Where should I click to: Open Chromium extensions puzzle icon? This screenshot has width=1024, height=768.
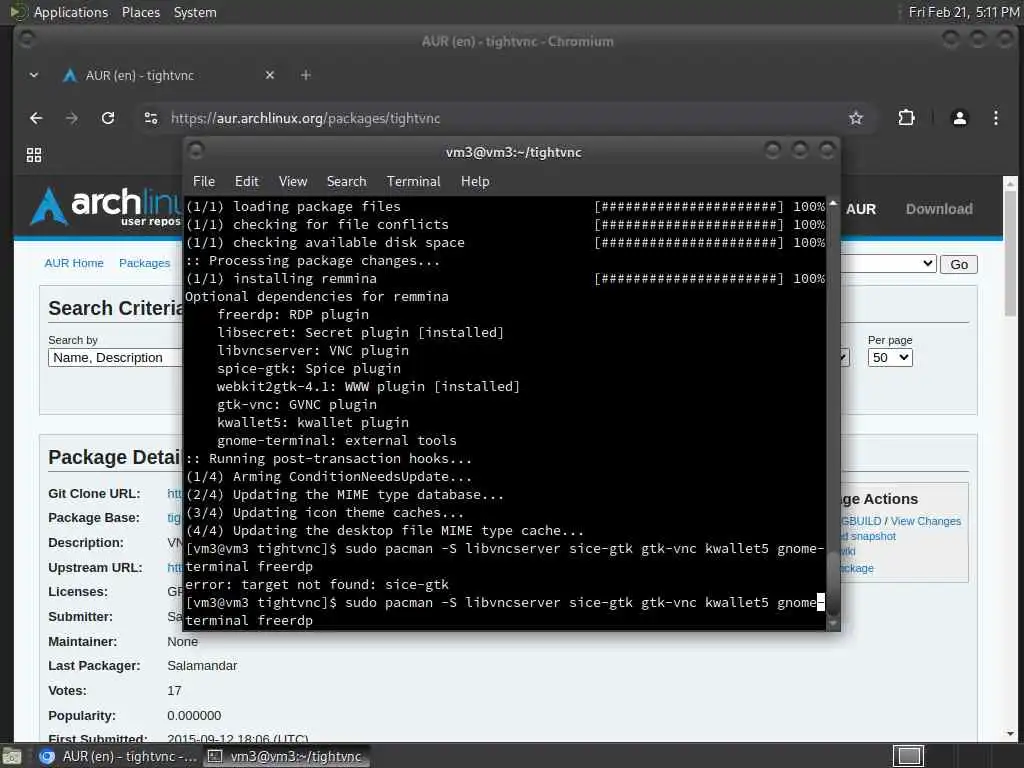tap(906, 118)
